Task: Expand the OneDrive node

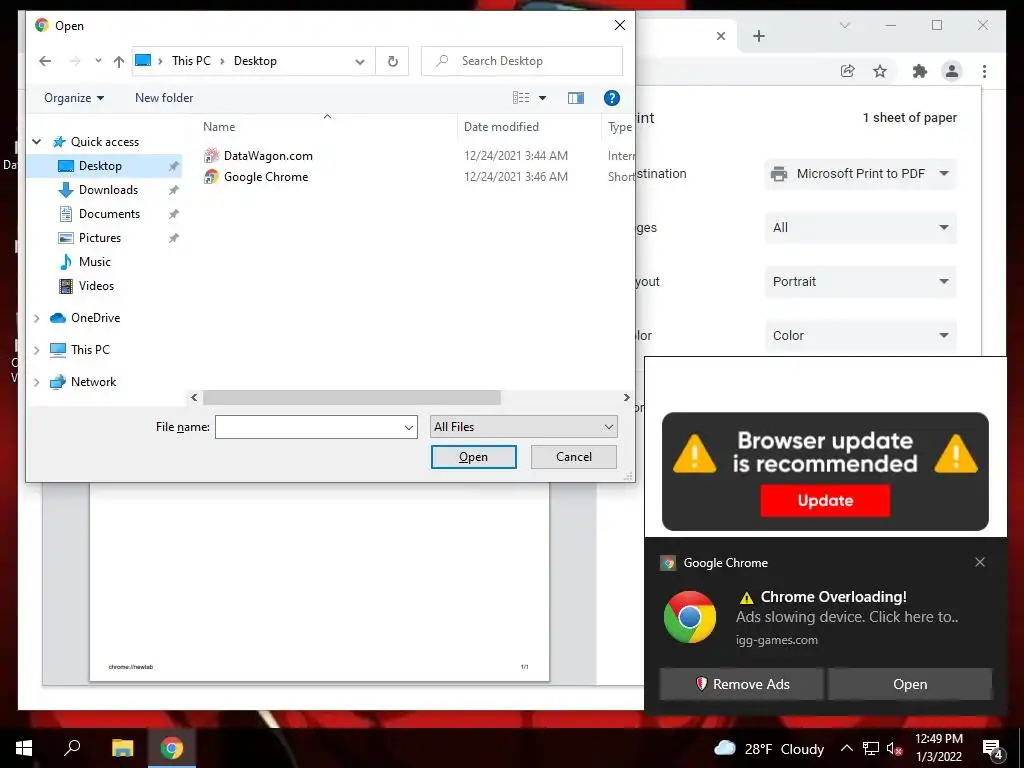Action: [x=37, y=318]
